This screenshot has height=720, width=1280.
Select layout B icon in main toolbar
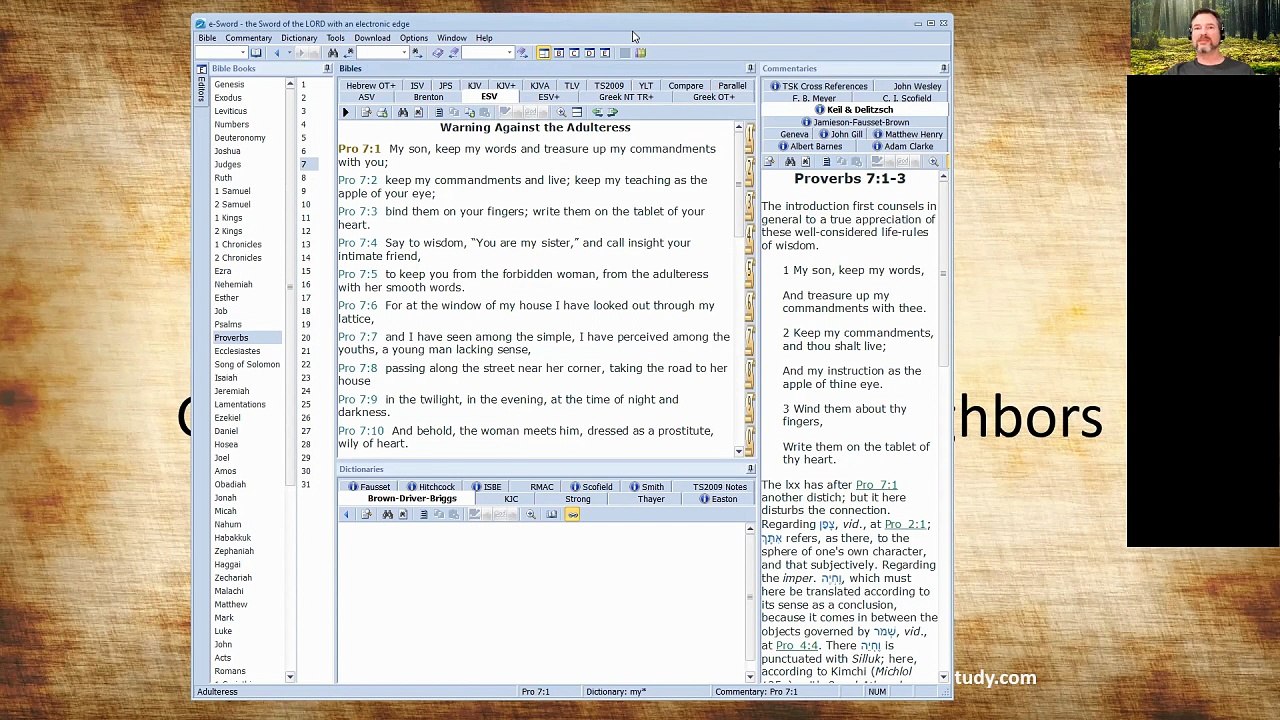[559, 52]
